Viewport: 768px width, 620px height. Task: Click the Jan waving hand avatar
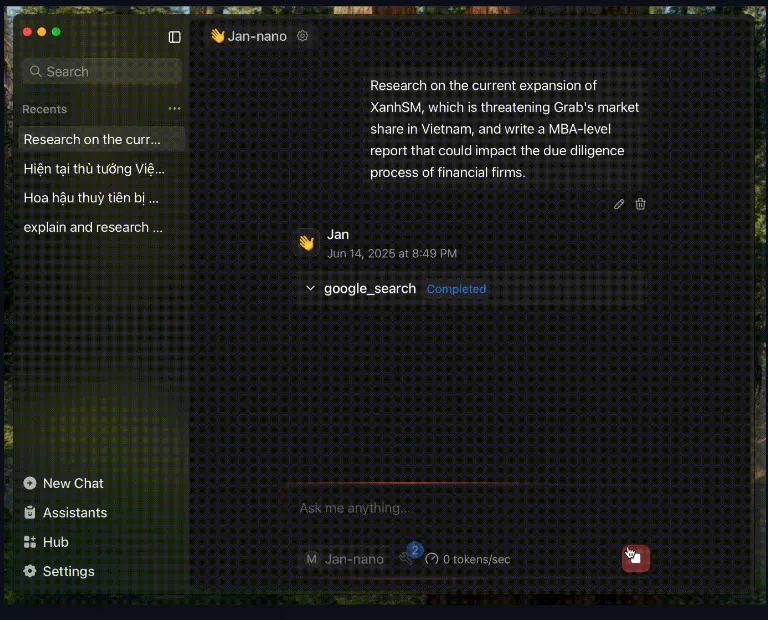[x=306, y=243]
